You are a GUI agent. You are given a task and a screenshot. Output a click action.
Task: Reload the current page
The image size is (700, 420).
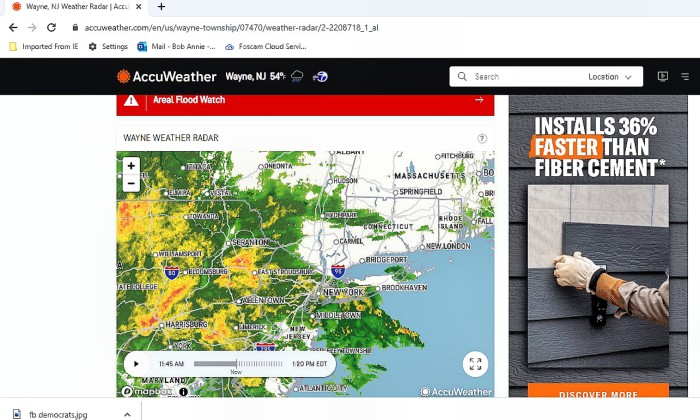click(x=51, y=28)
